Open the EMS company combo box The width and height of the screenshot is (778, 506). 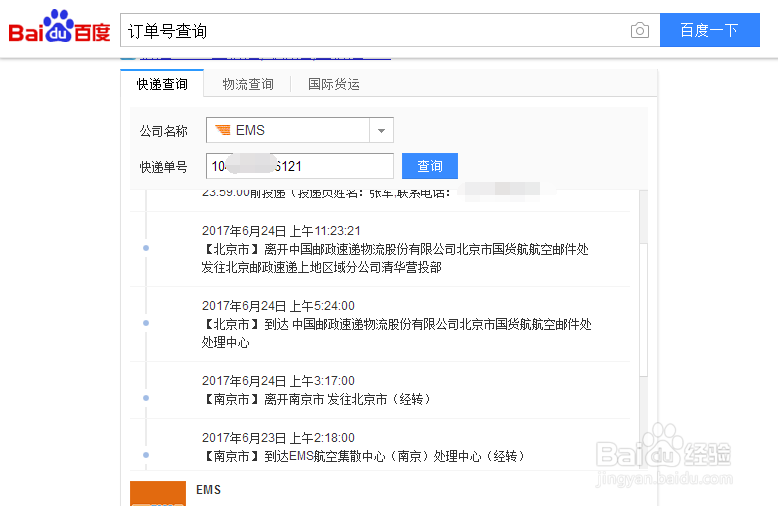coord(300,130)
